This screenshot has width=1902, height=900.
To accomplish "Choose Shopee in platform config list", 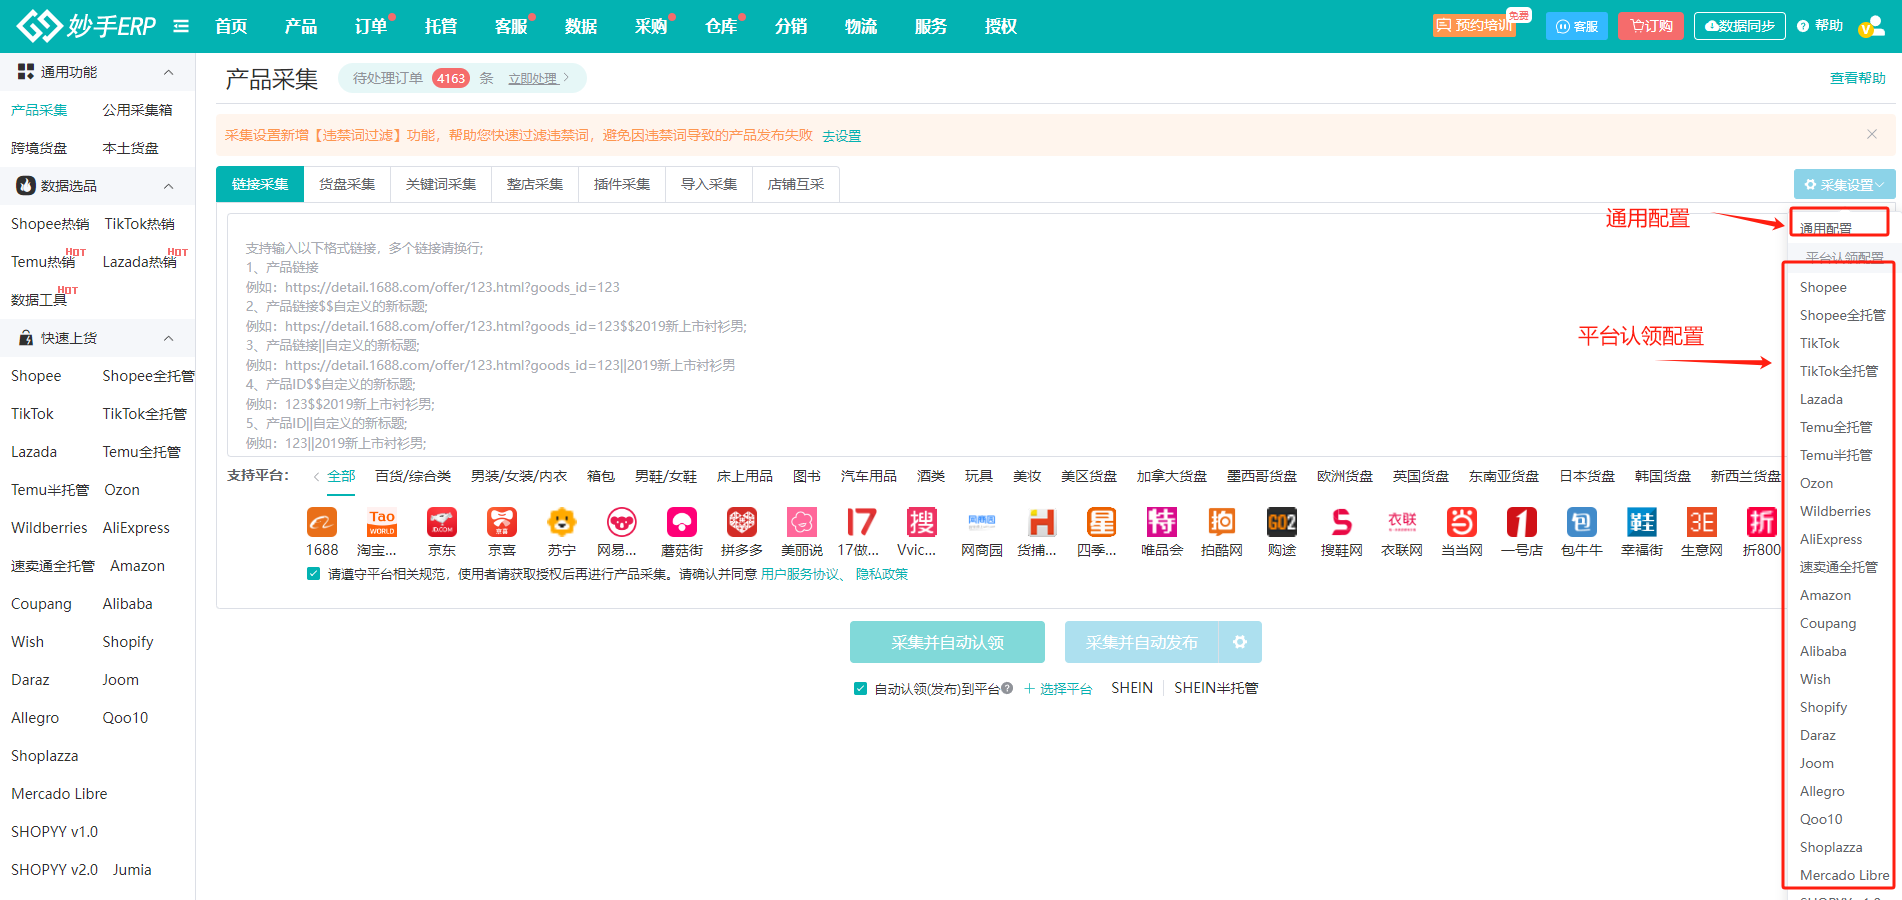I will point(1823,287).
